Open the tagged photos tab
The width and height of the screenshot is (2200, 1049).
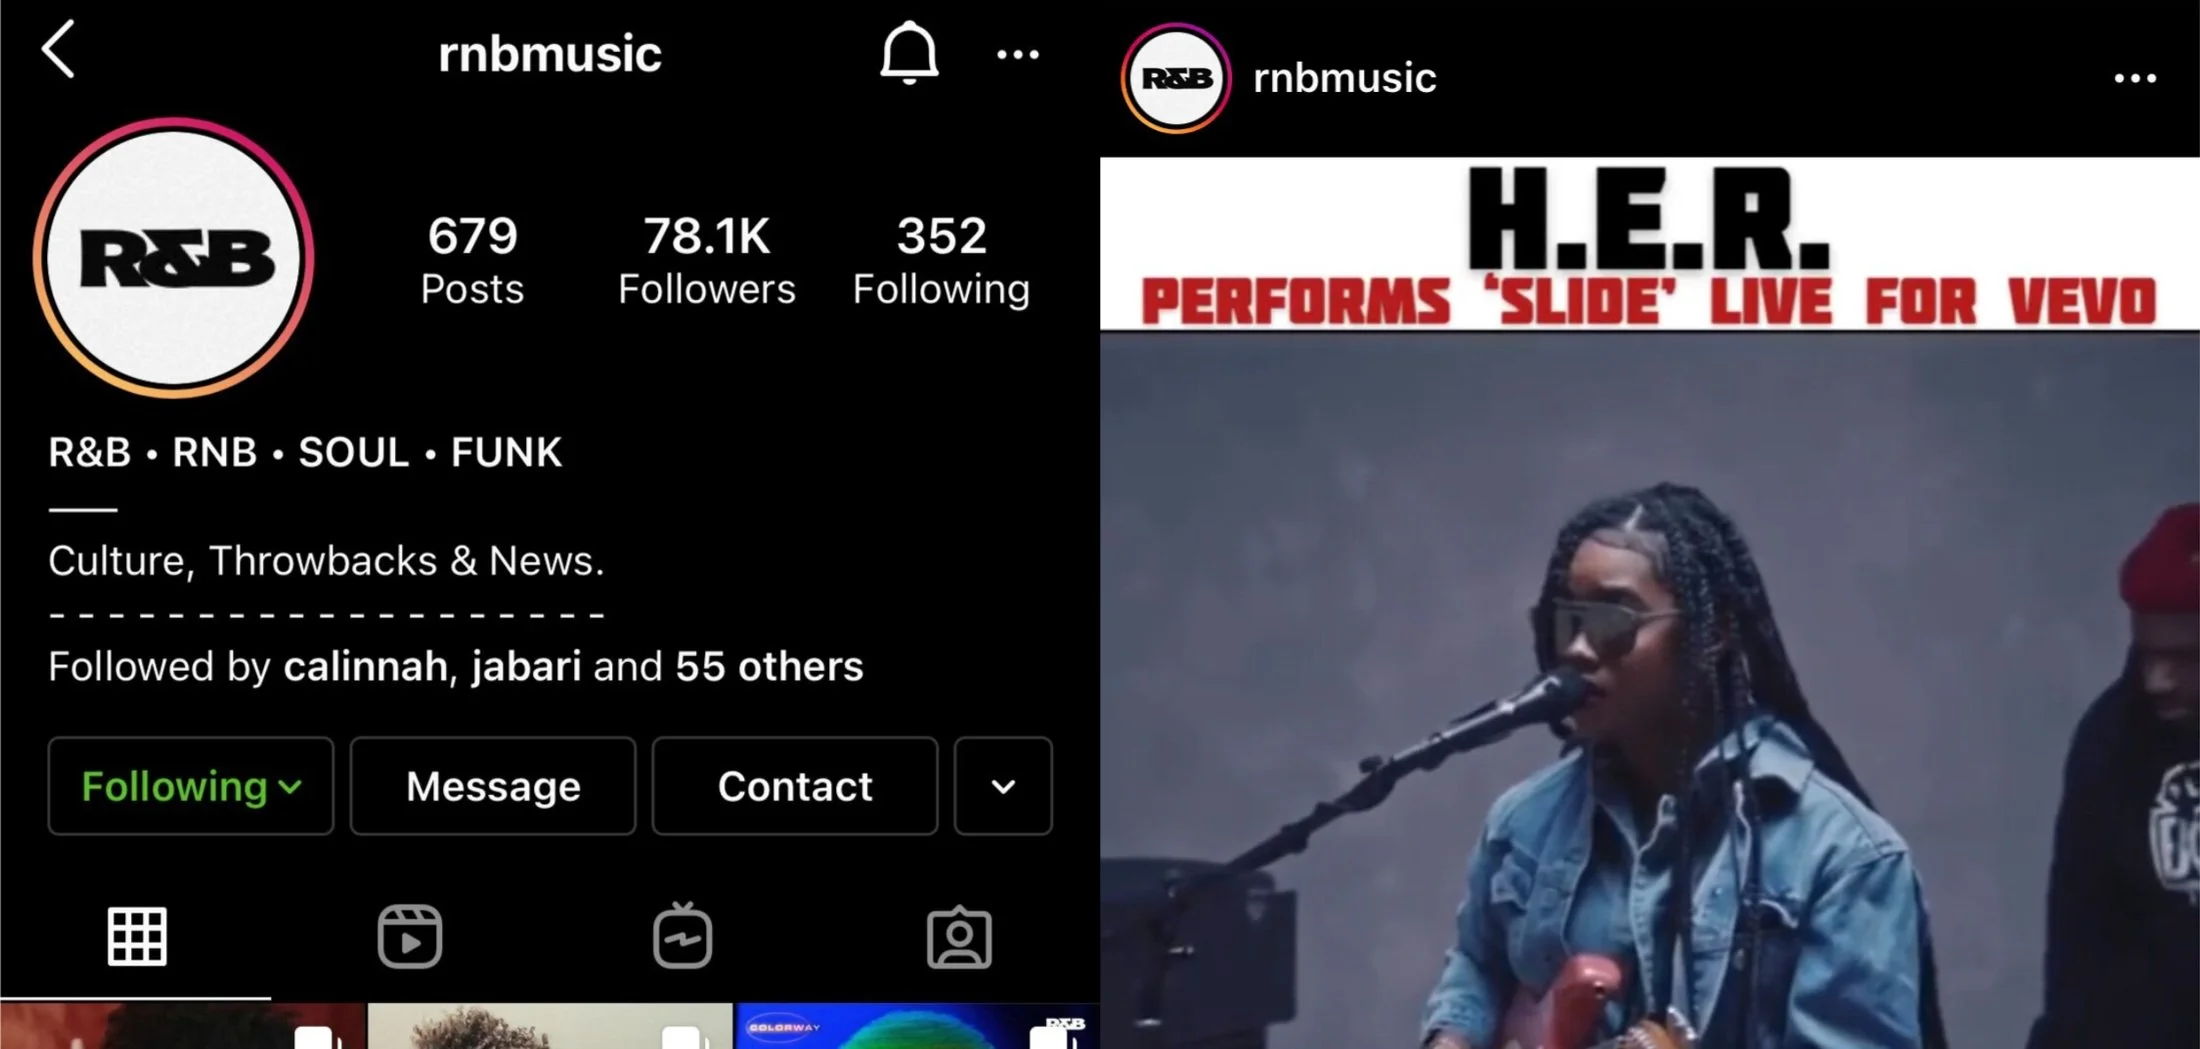point(959,937)
